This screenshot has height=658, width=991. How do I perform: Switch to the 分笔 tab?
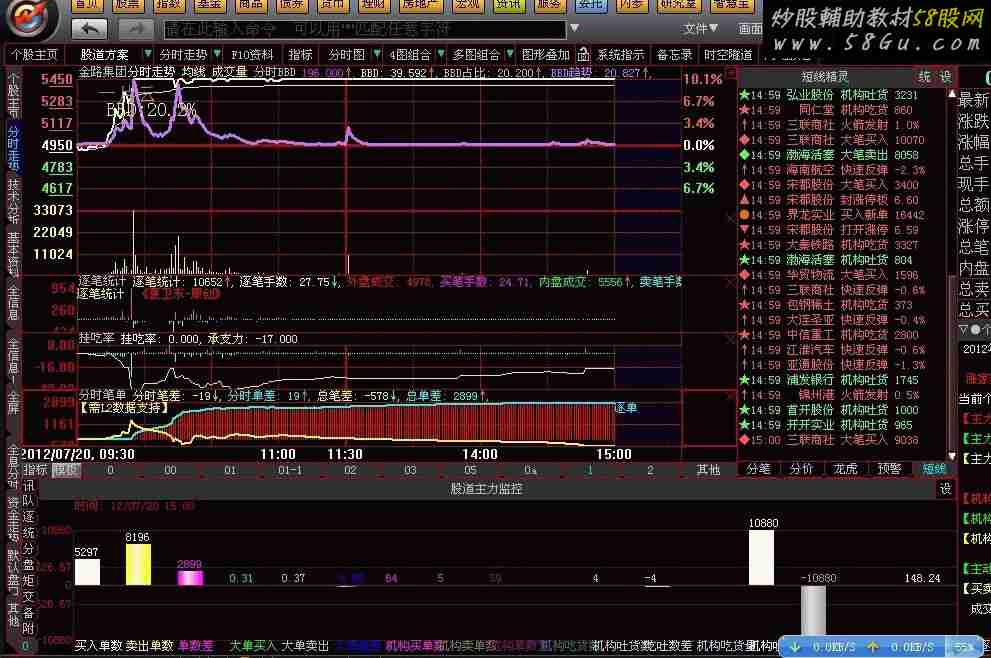point(758,469)
